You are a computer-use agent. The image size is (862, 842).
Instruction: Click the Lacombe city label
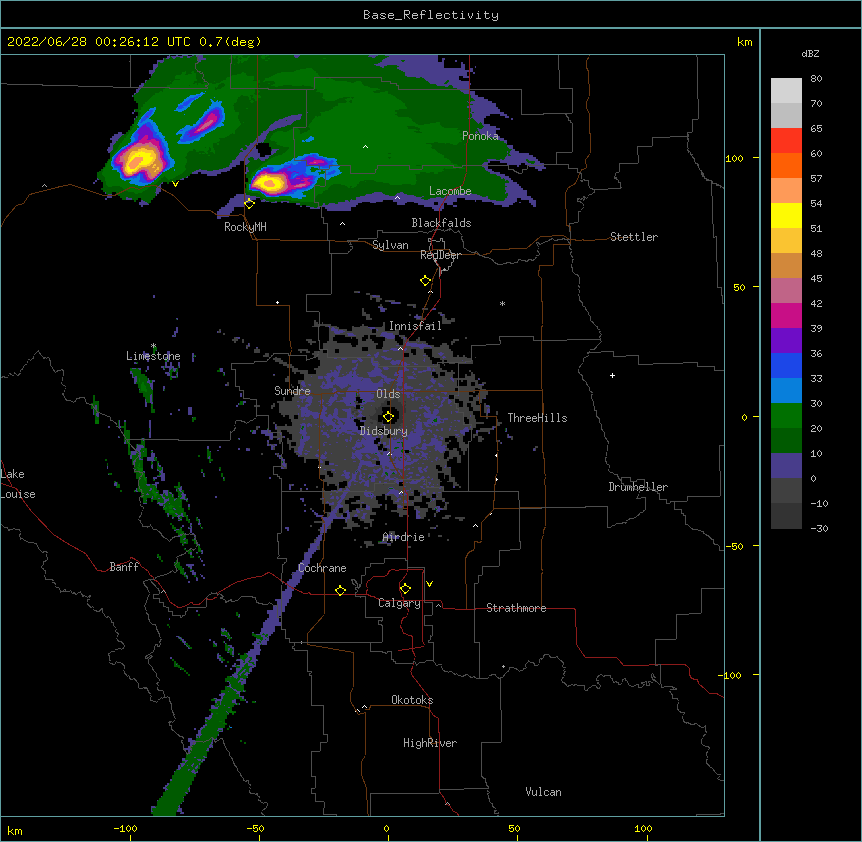click(450, 191)
